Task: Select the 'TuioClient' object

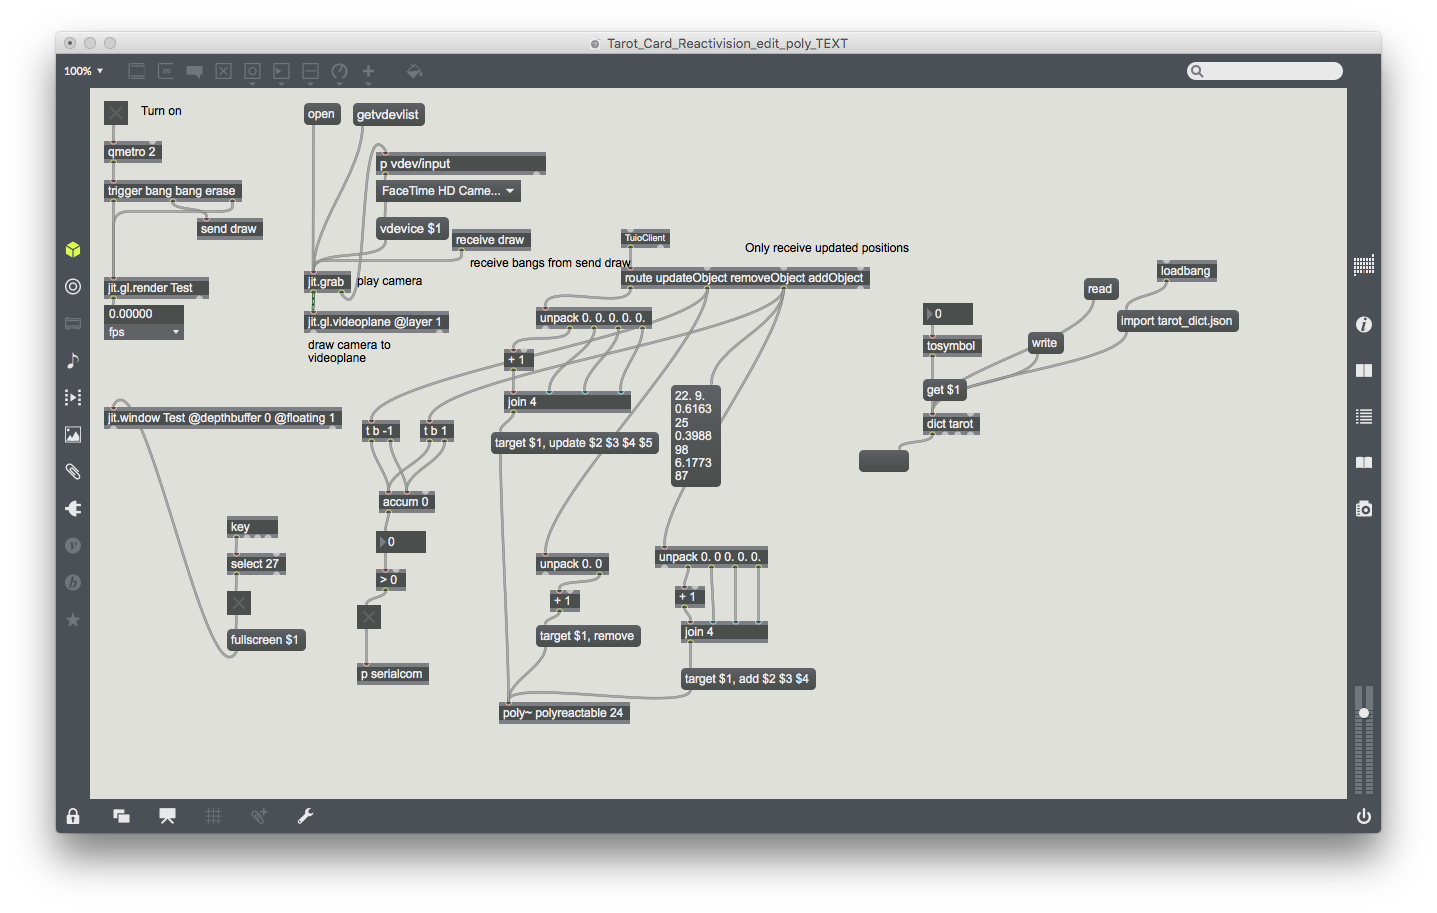Action: point(645,238)
